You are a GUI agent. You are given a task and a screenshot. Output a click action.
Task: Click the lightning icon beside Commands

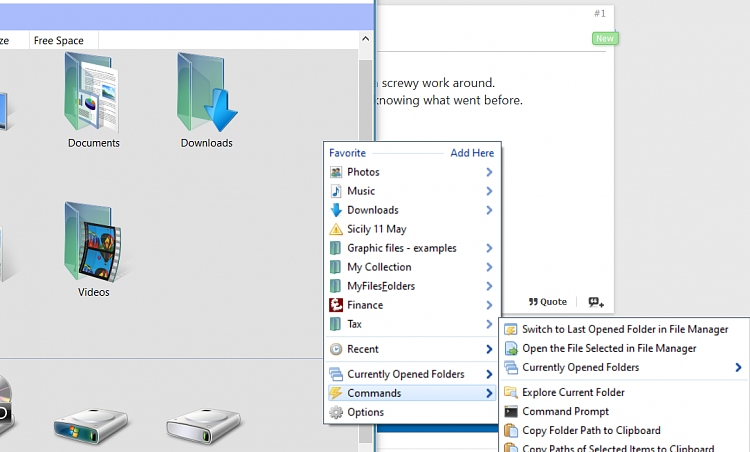(x=336, y=393)
